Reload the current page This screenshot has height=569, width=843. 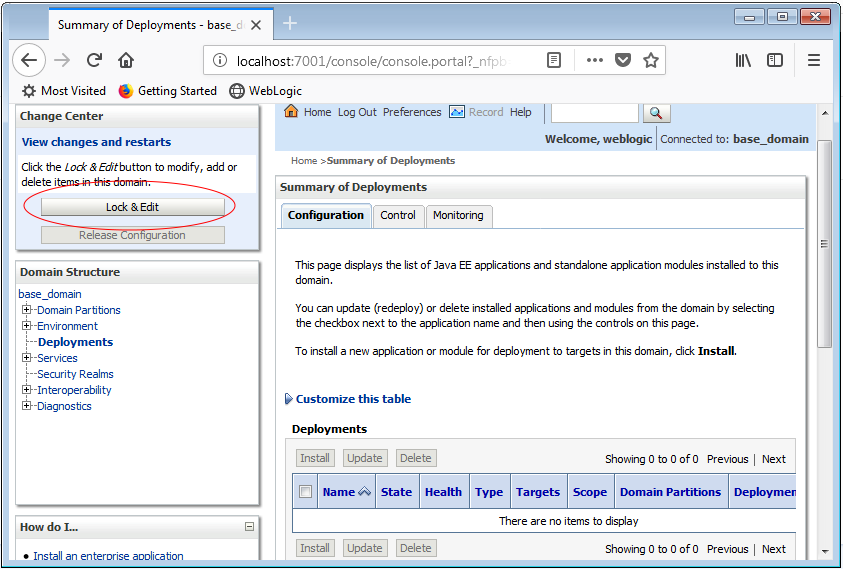(x=95, y=60)
